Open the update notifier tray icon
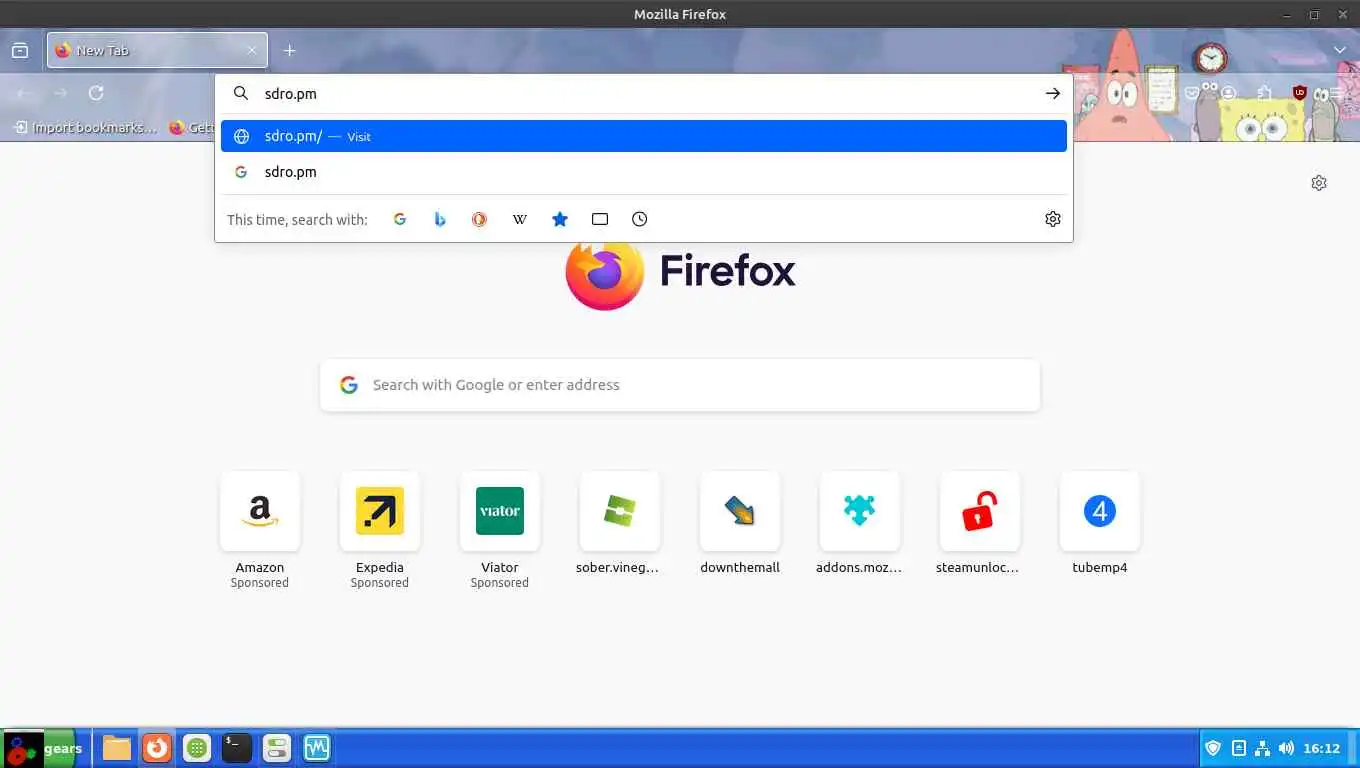This screenshot has width=1360, height=768. click(1238, 748)
